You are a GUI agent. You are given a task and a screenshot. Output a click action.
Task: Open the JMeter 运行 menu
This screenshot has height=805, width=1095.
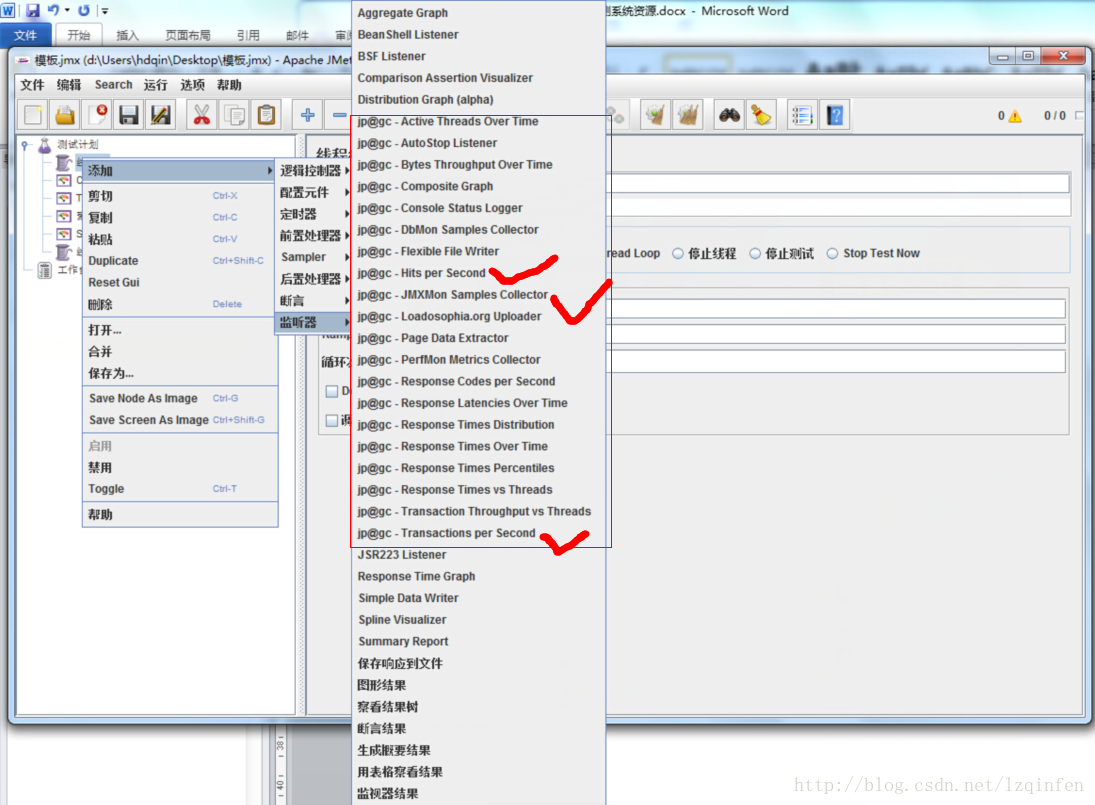(155, 85)
